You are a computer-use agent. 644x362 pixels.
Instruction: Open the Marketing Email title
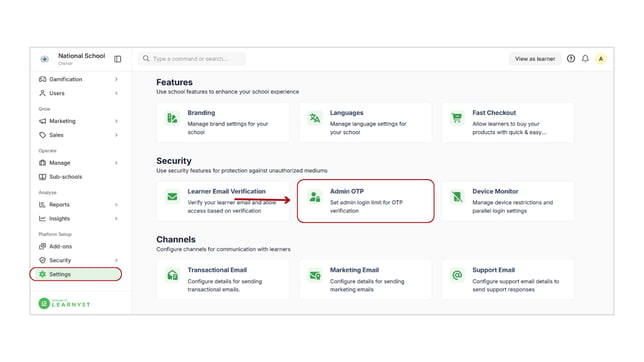[x=354, y=270]
